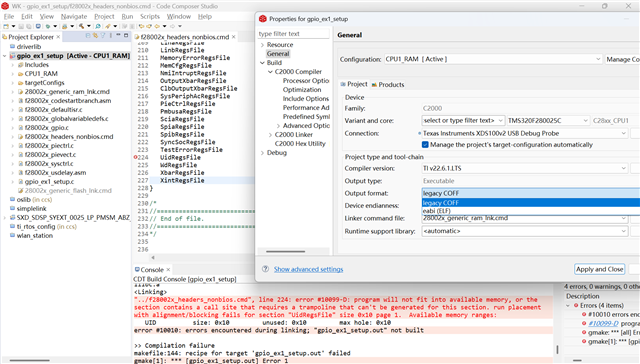This screenshot has height=364, width=640.
Task: Open the Project Explorer filter icon
Action: pos(103,36)
